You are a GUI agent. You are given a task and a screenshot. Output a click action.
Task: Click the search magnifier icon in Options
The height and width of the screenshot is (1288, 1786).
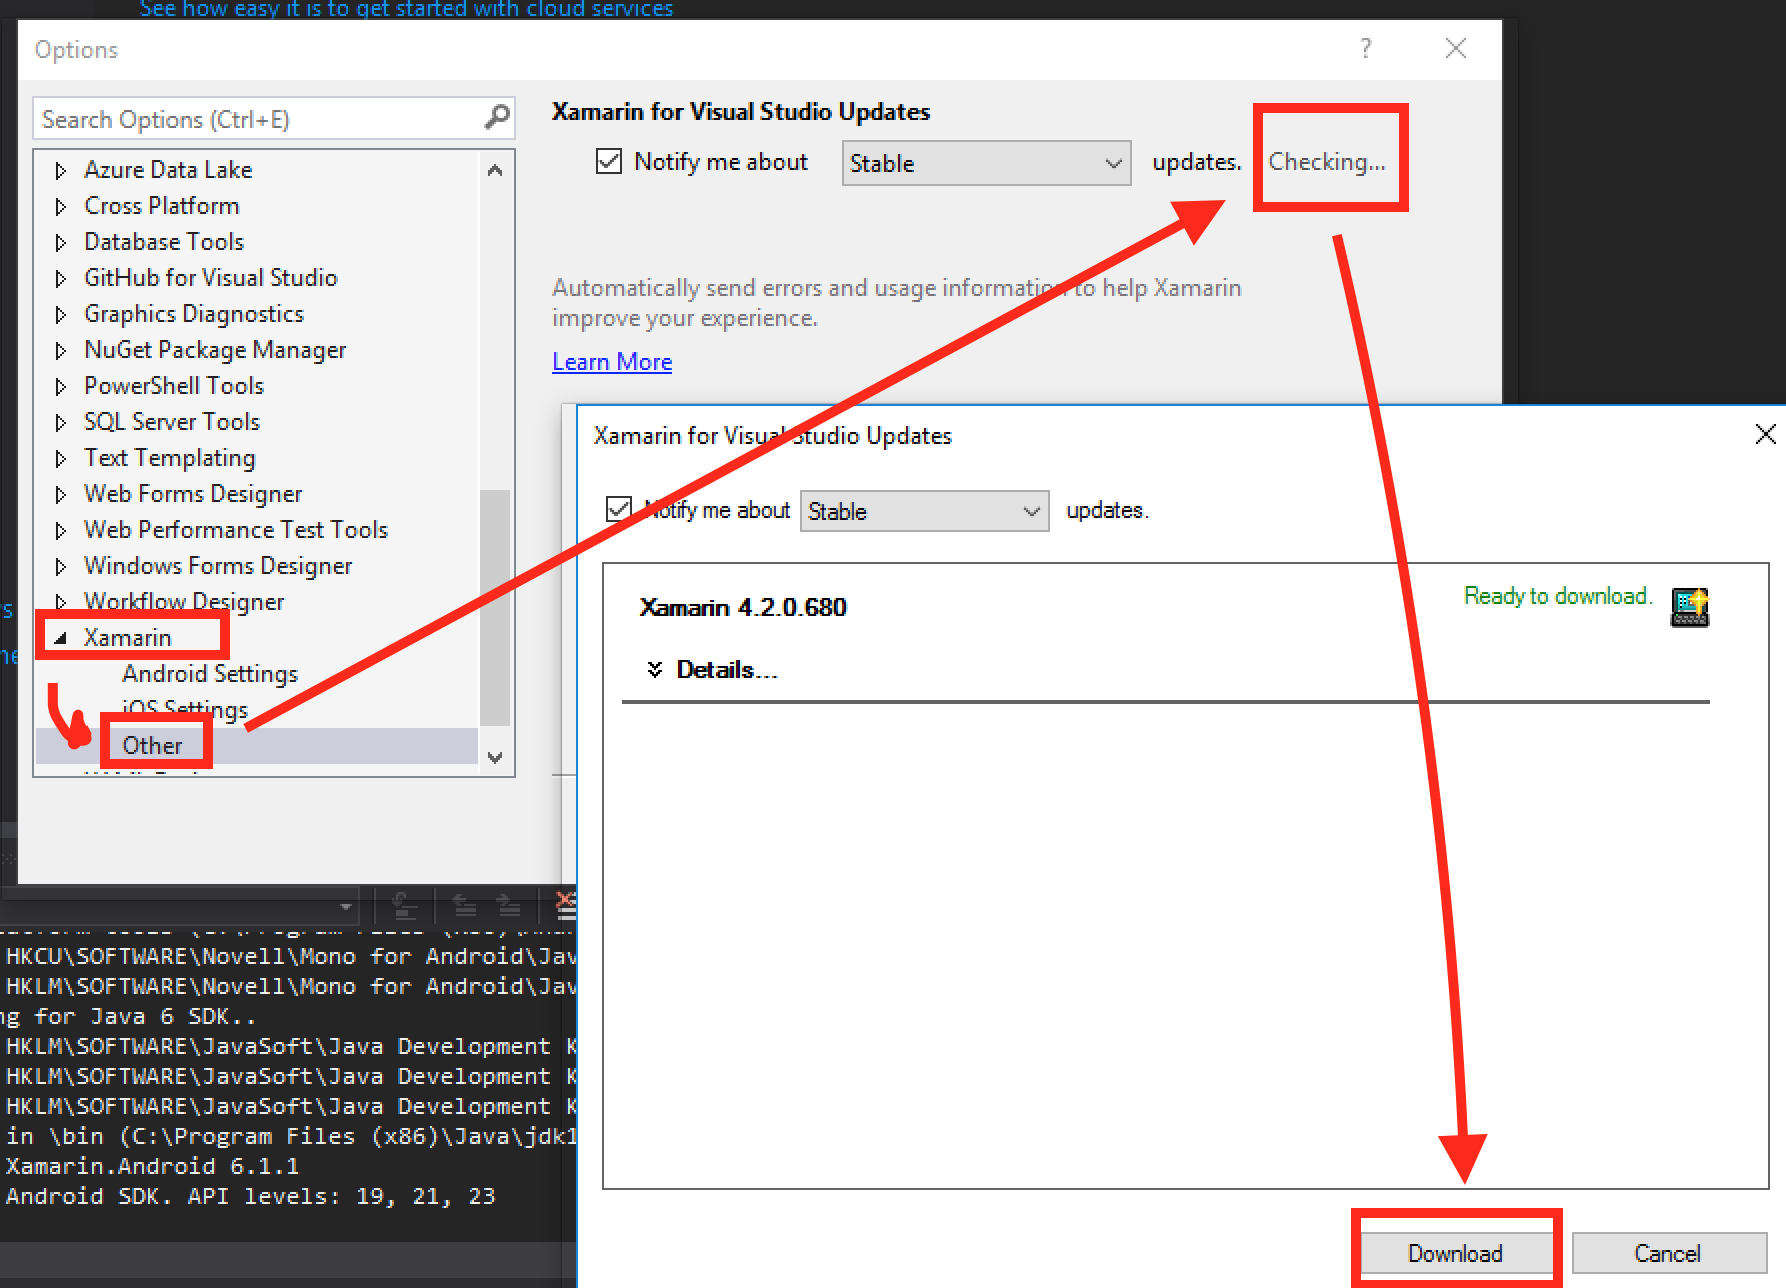[497, 118]
